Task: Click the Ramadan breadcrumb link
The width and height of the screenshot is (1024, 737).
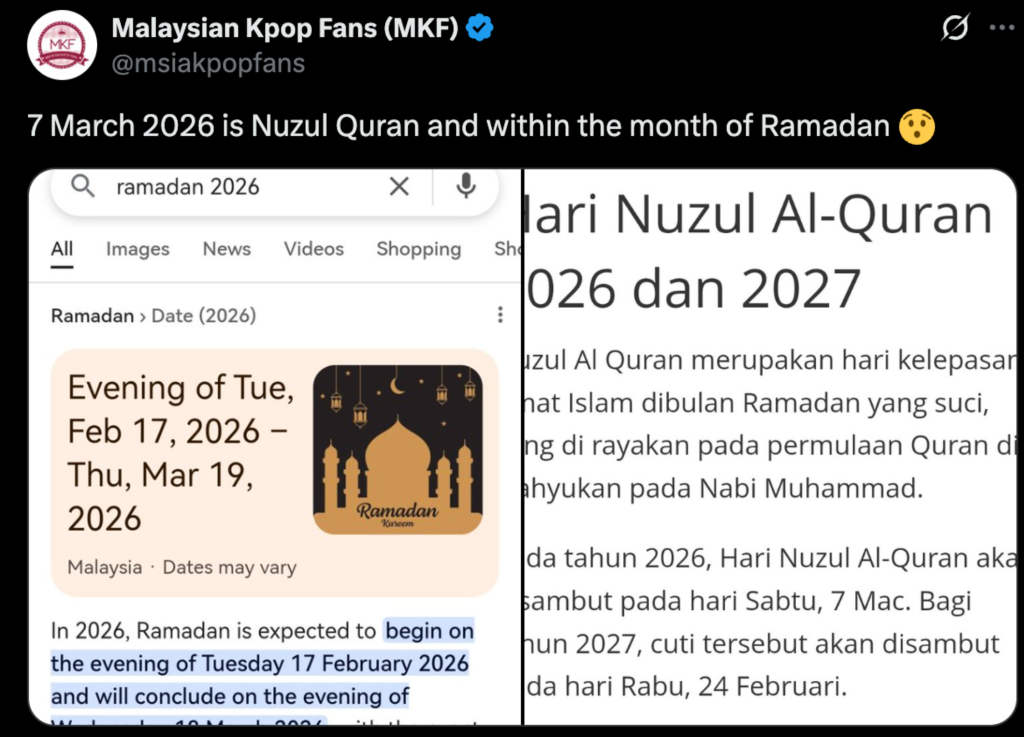Action: click(92, 316)
